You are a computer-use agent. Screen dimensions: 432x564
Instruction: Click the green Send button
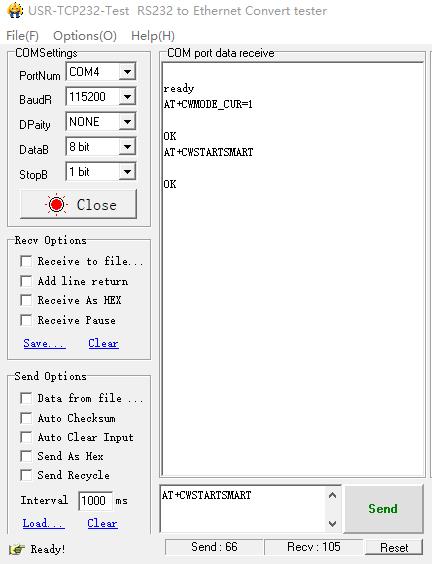pos(383,509)
